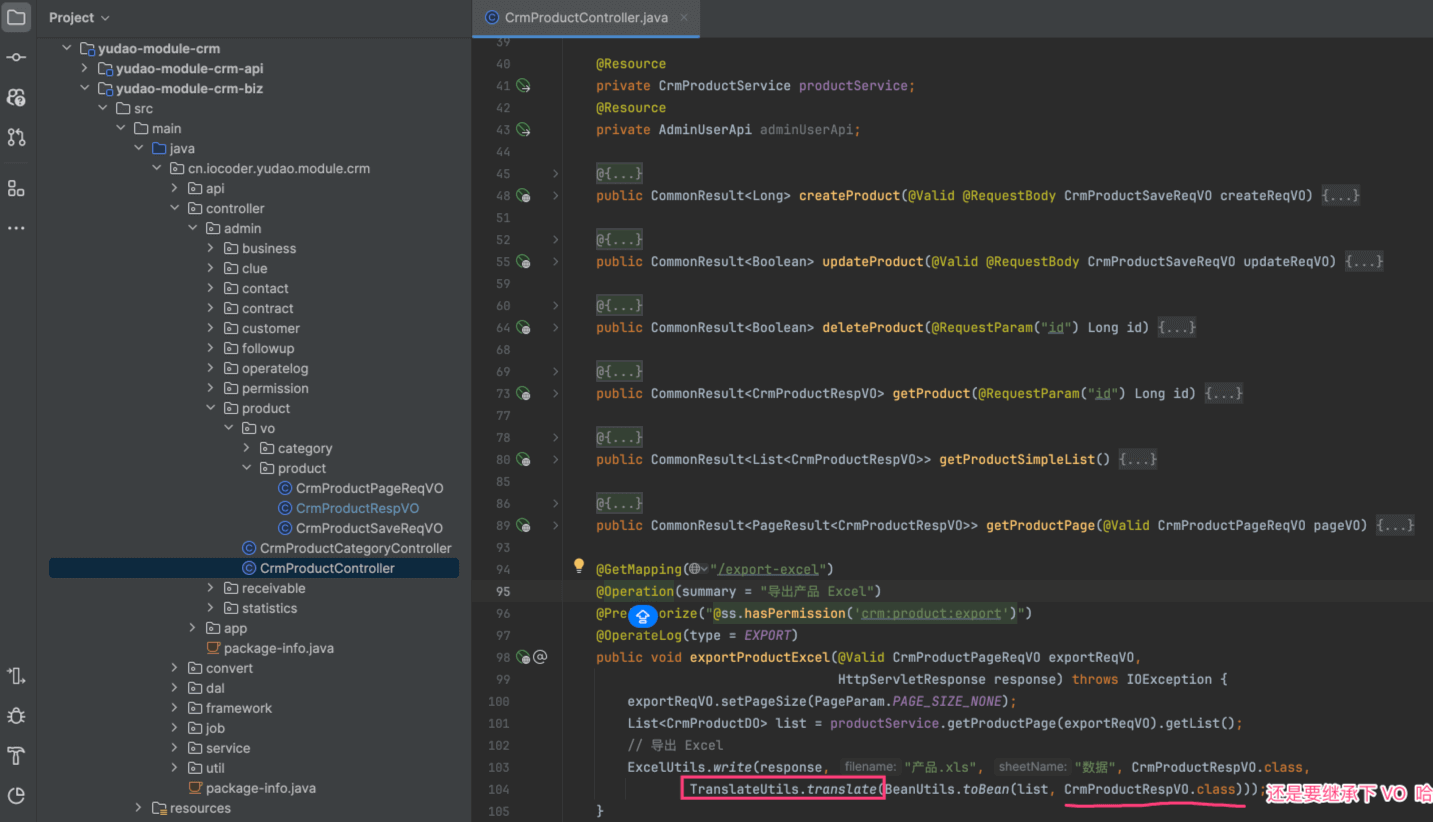Collapse the product package folder
Viewport: 1433px width, 822px height.
tap(211, 408)
